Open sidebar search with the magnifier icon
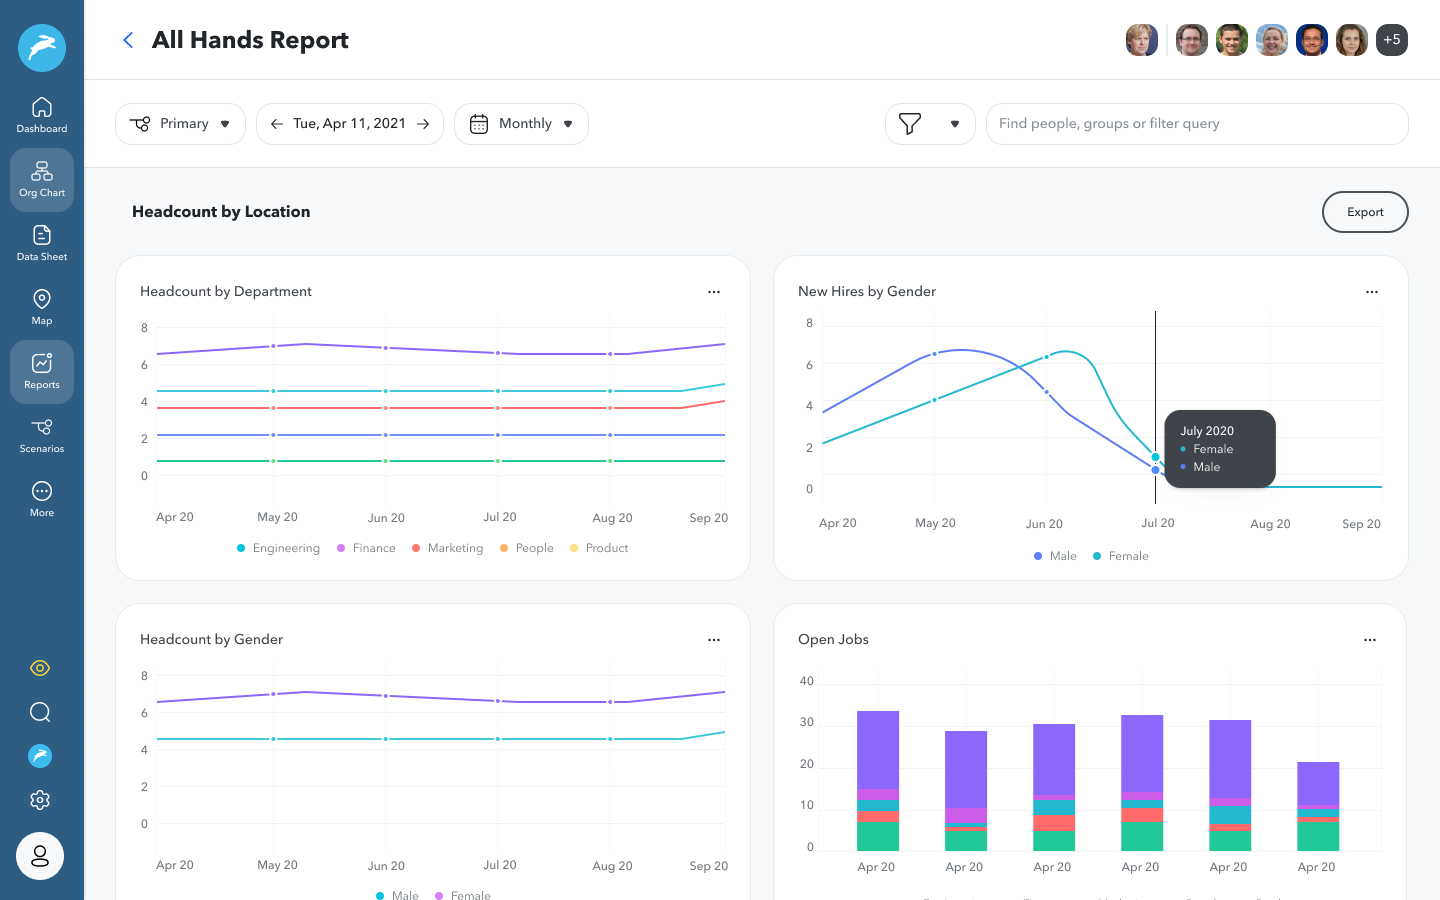The height and width of the screenshot is (900, 1440). pos(40,711)
